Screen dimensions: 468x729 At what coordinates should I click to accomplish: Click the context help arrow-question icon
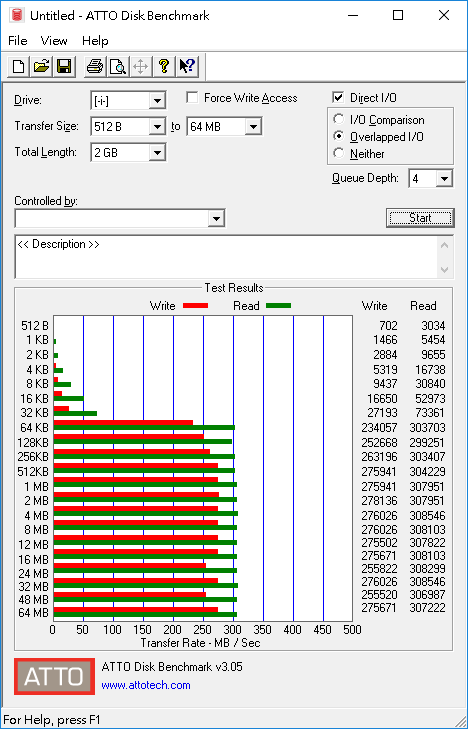[x=187, y=66]
